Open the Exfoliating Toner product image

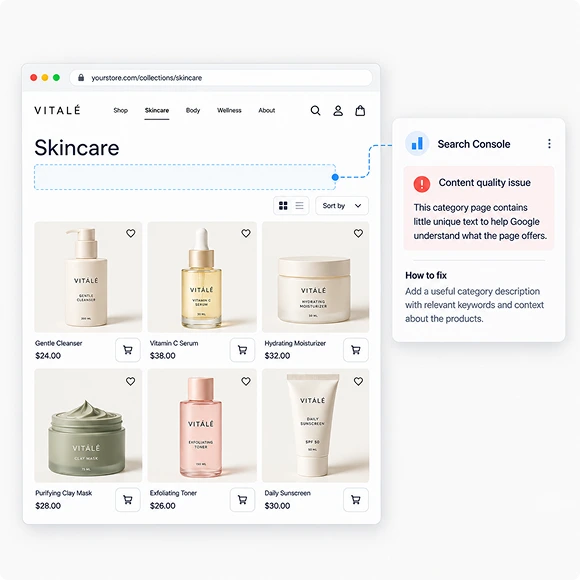coord(202,425)
